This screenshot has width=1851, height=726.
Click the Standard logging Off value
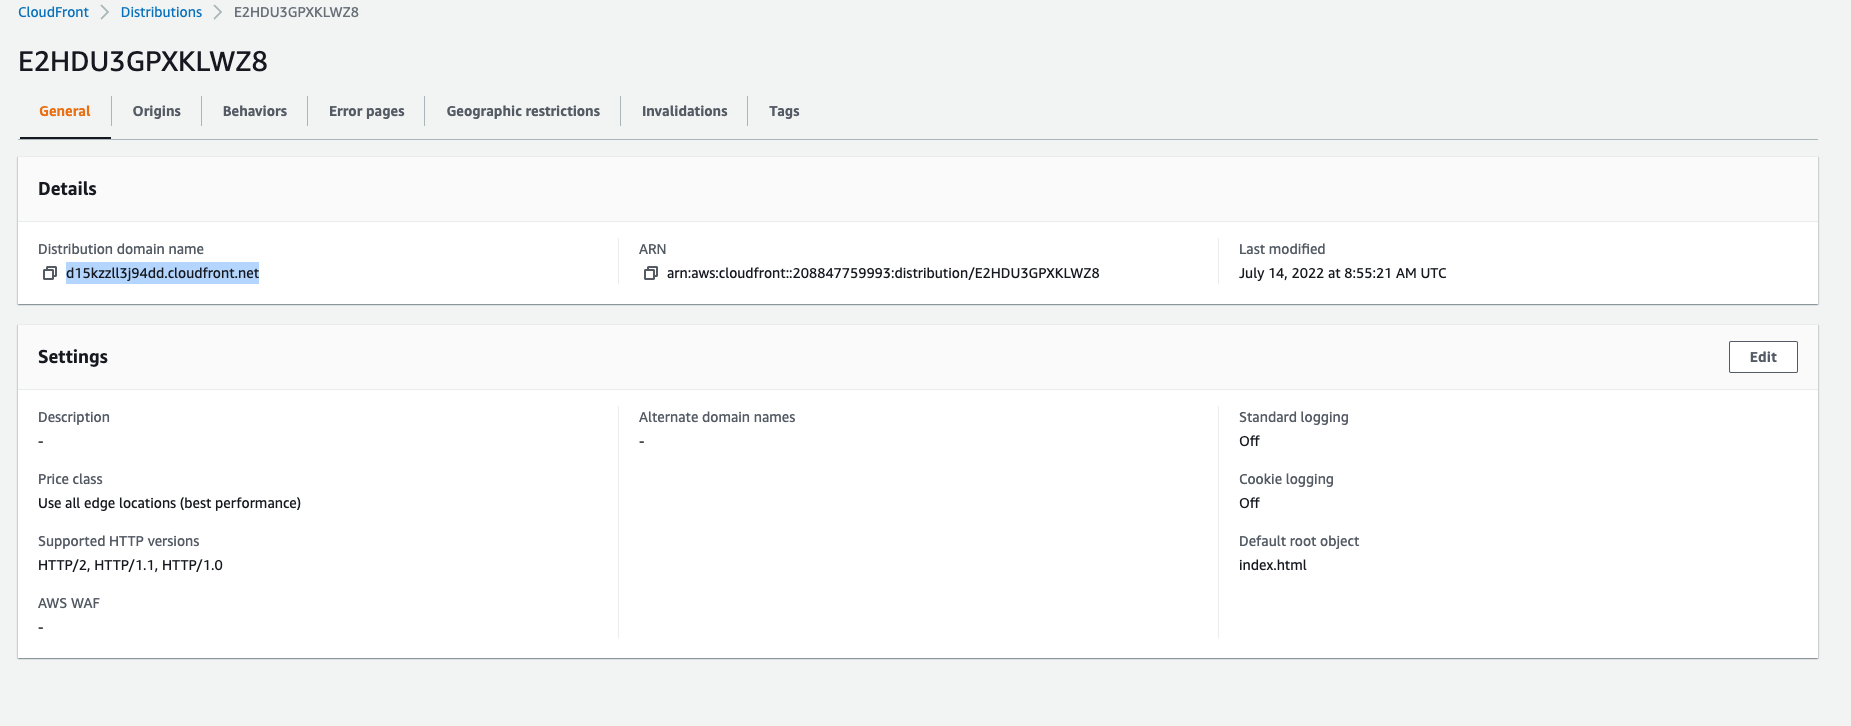point(1249,441)
